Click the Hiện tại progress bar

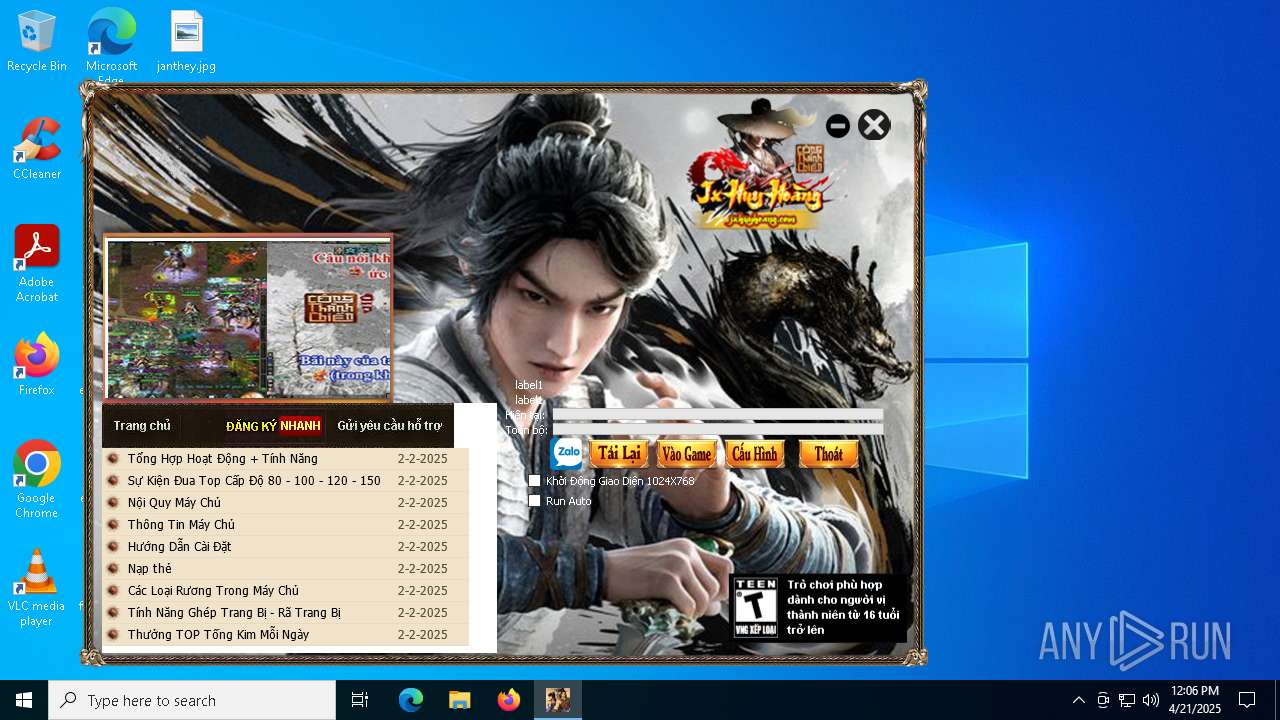tap(718, 414)
